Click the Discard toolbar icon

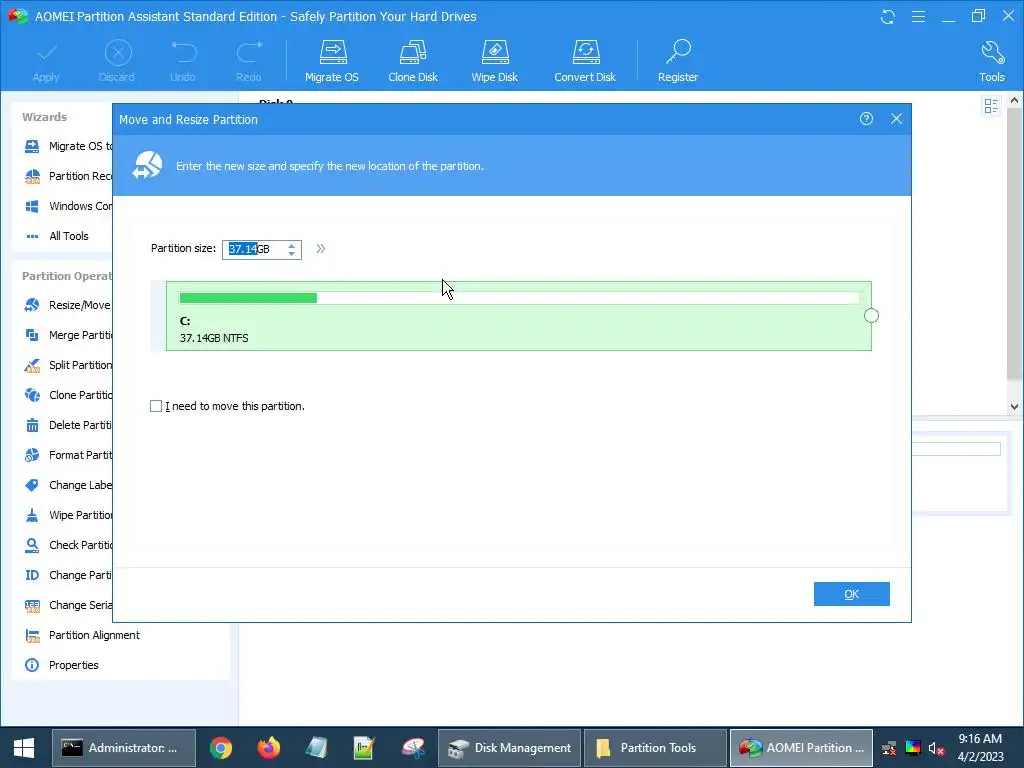tap(118, 61)
